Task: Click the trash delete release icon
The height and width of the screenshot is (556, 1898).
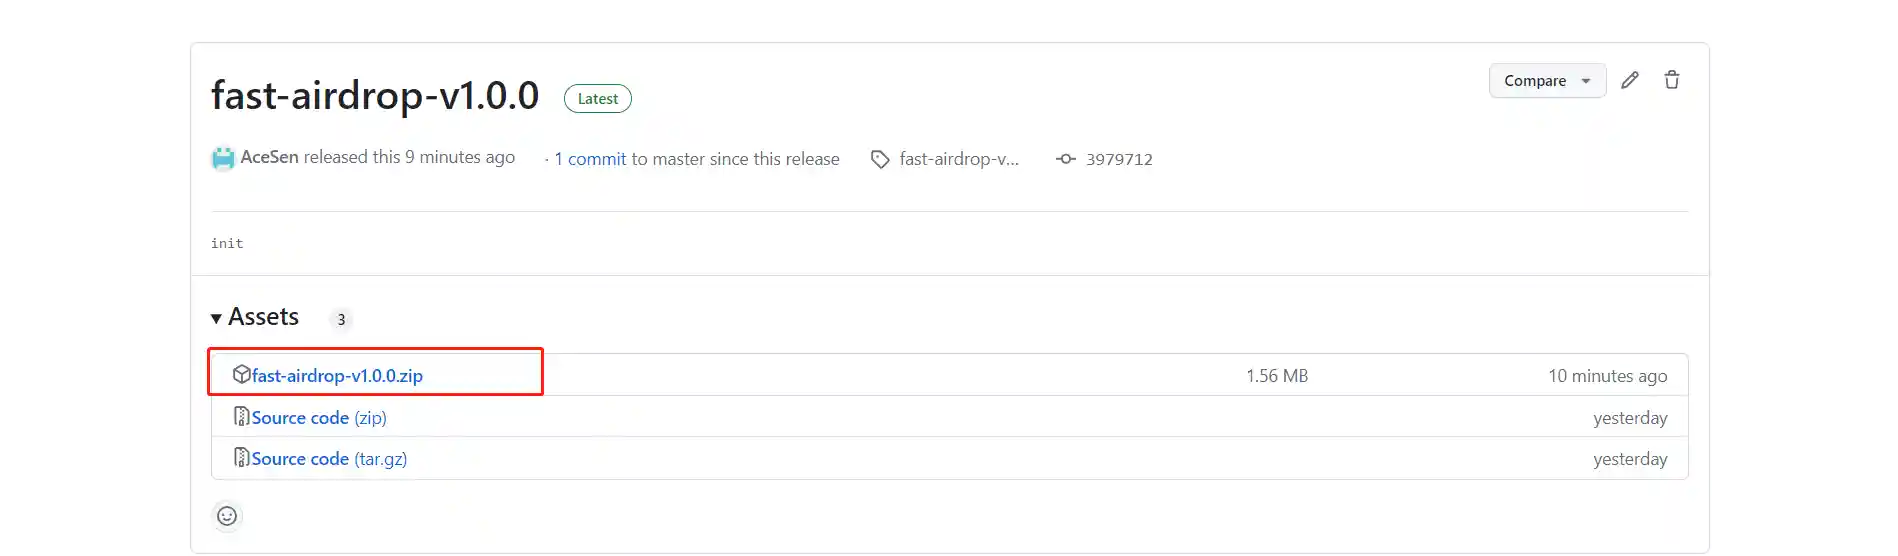Action: [x=1672, y=80]
